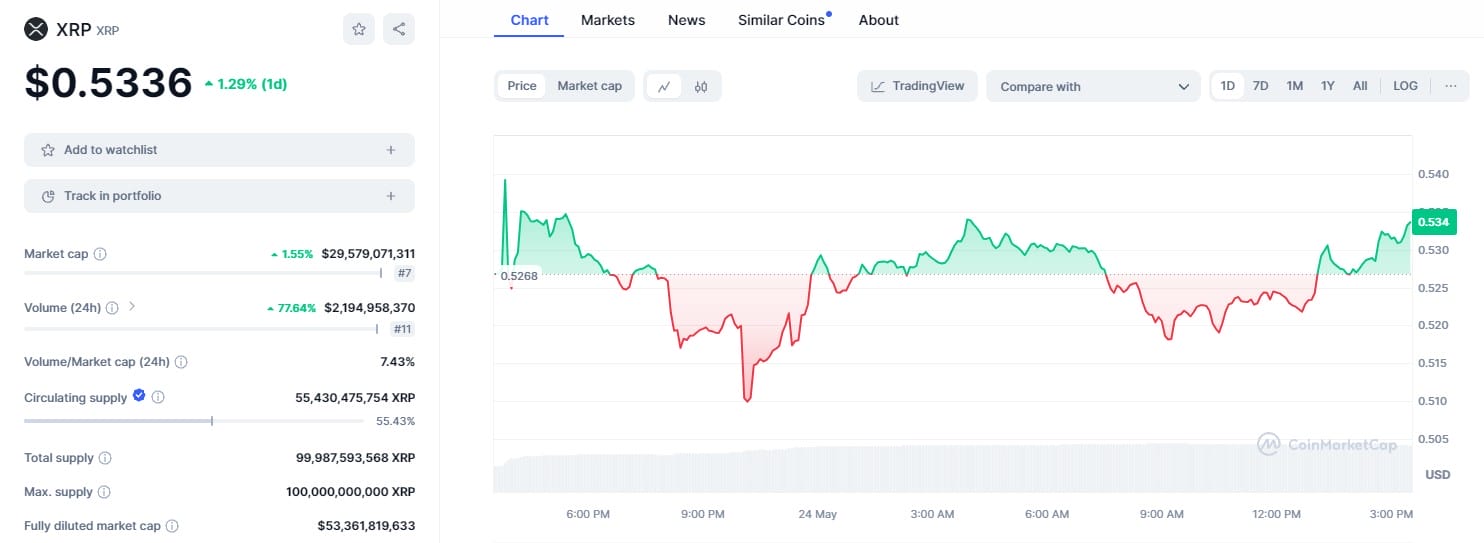The image size is (1484, 543).
Task: Expand the Volume (24h) chevron arrow
Action: [132, 307]
